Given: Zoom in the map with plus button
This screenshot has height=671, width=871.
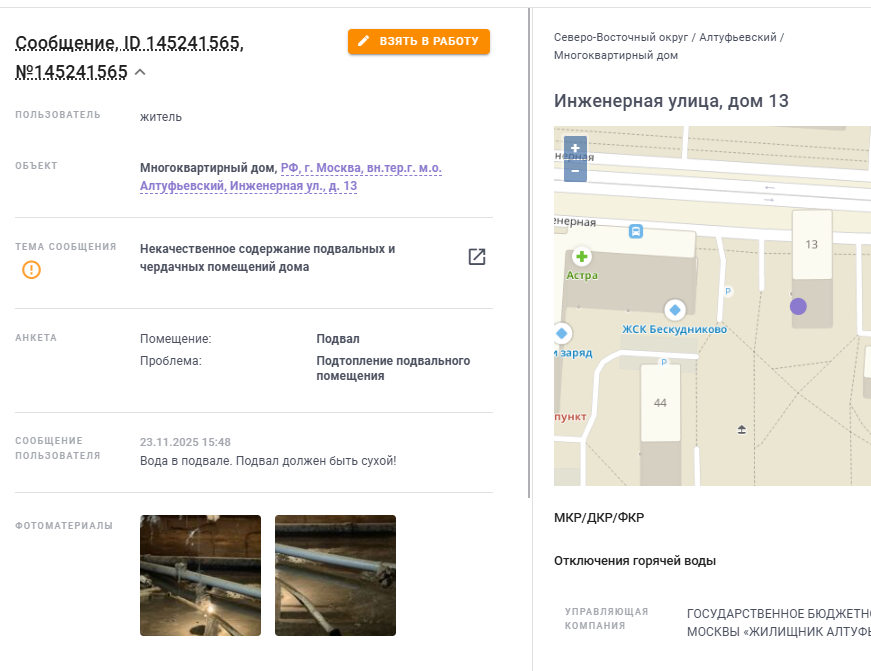Looking at the screenshot, I should 575,148.
